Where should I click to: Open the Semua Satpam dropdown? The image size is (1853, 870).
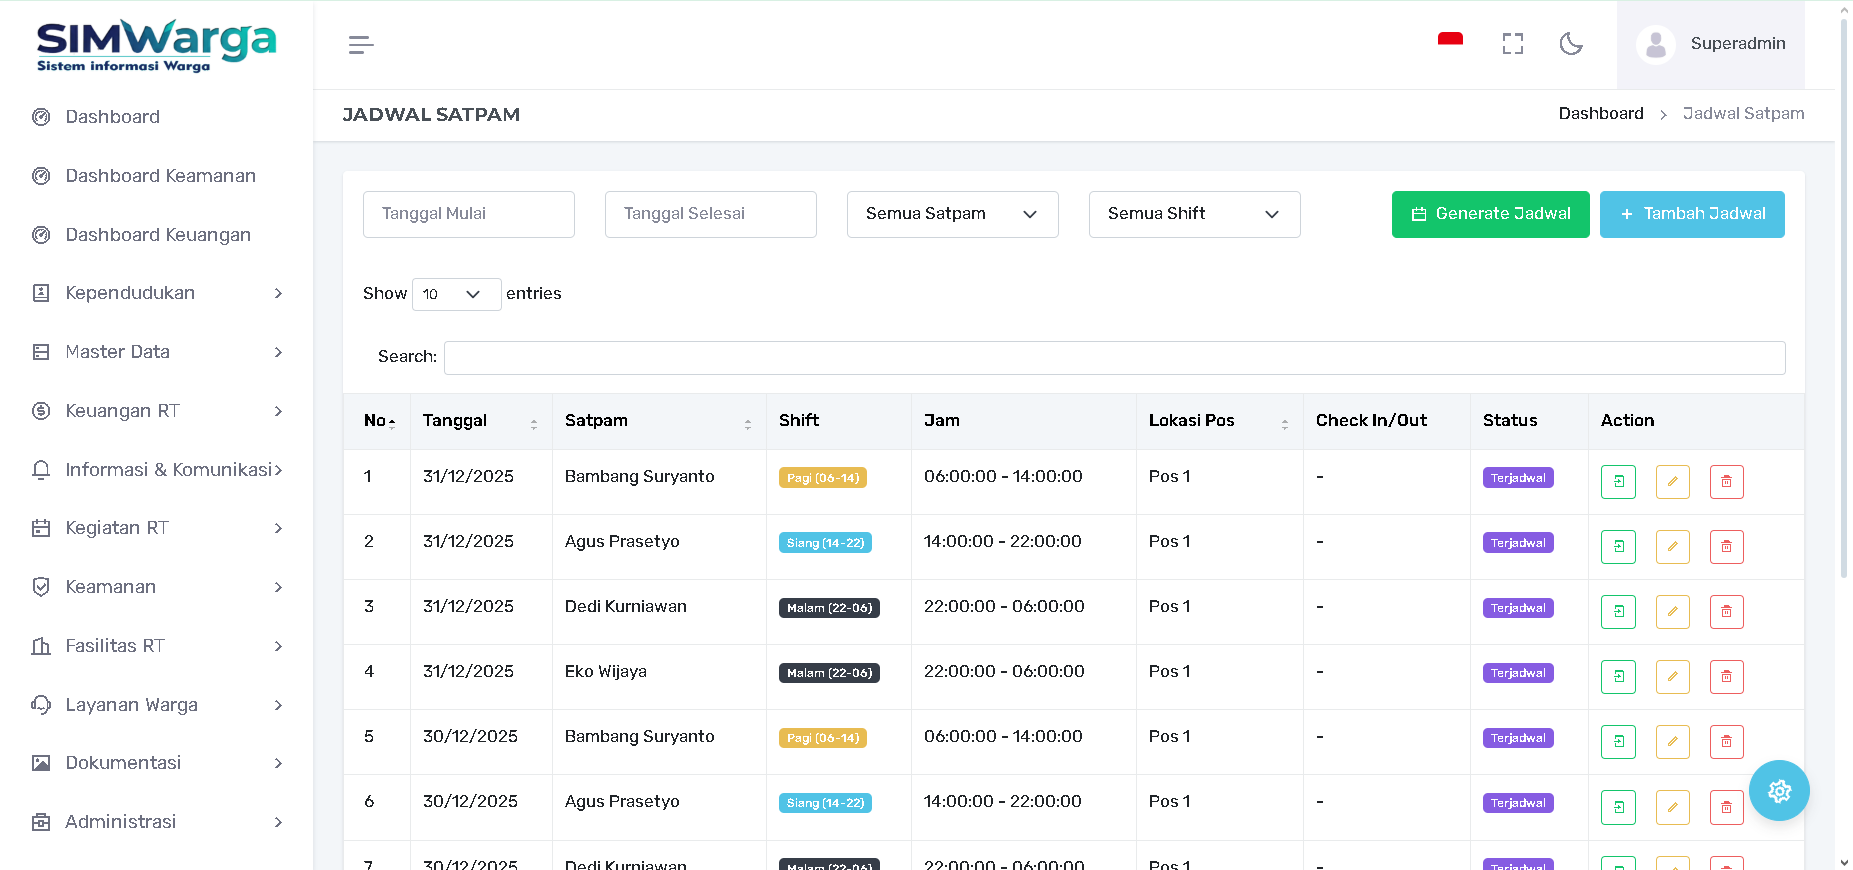pos(952,214)
